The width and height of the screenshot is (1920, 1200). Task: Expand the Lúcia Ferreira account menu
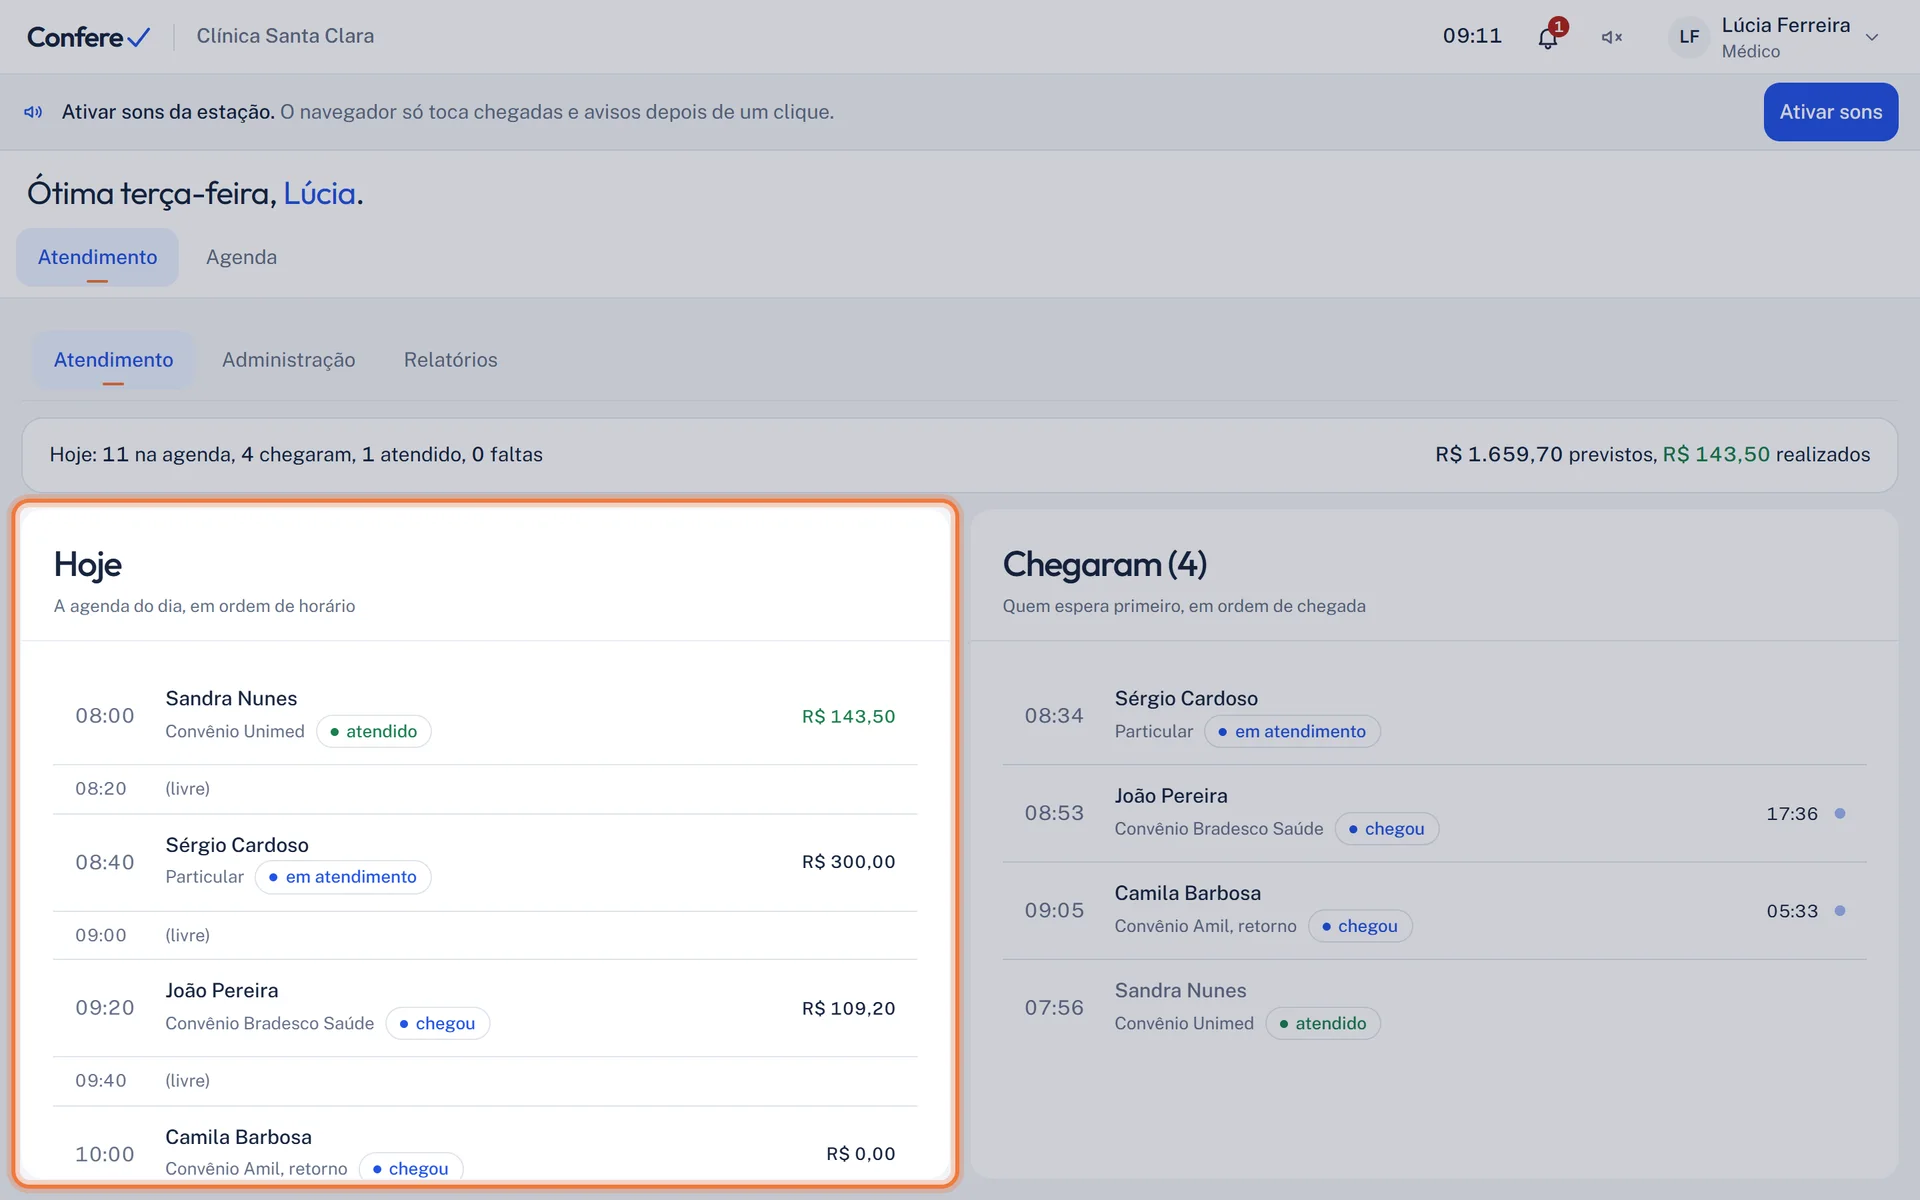click(1872, 37)
